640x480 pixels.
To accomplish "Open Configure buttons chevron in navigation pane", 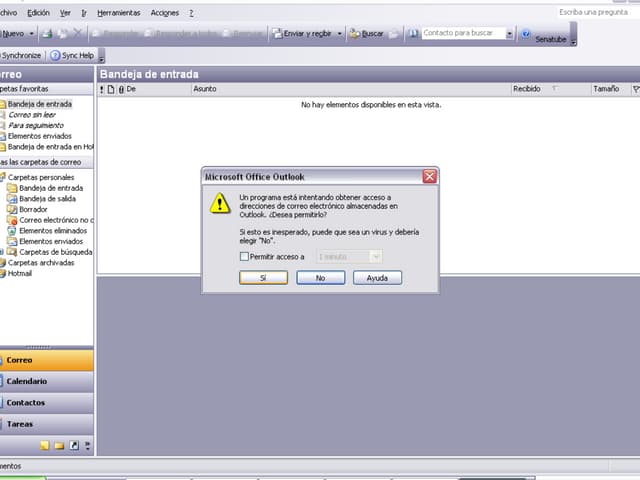I will [x=88, y=445].
